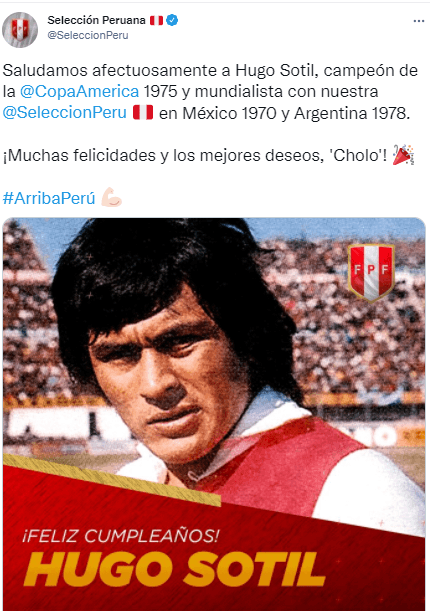The image size is (430, 611).
Task: Open the Selección Peruana profile avatar
Action: [x=20, y=30]
